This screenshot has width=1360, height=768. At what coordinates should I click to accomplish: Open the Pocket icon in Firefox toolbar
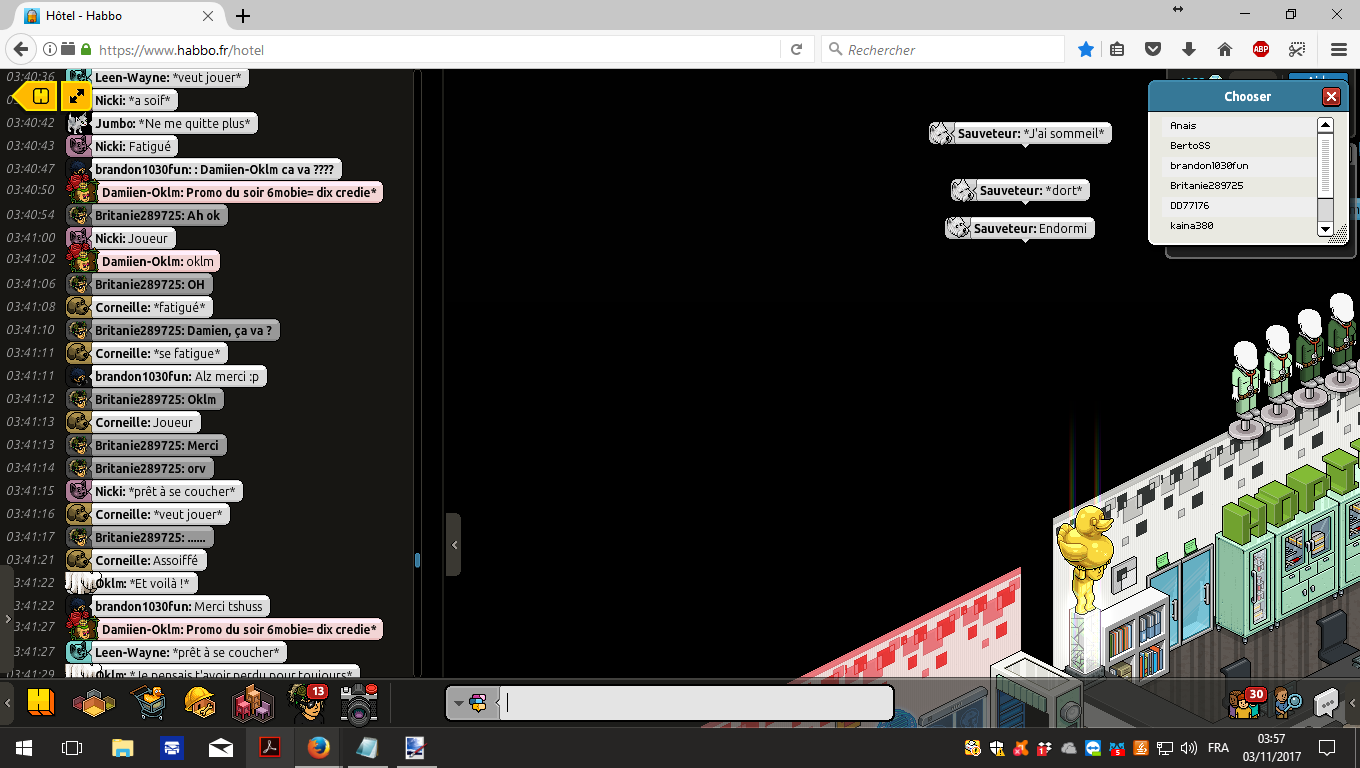(1153, 49)
